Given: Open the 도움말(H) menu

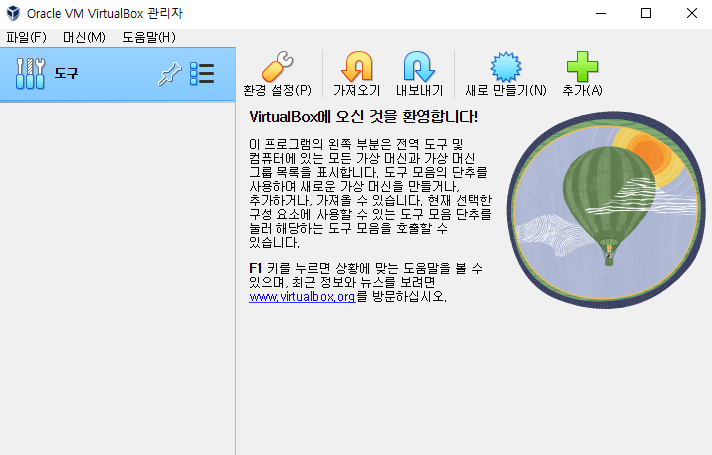Looking at the screenshot, I should (x=148, y=37).
